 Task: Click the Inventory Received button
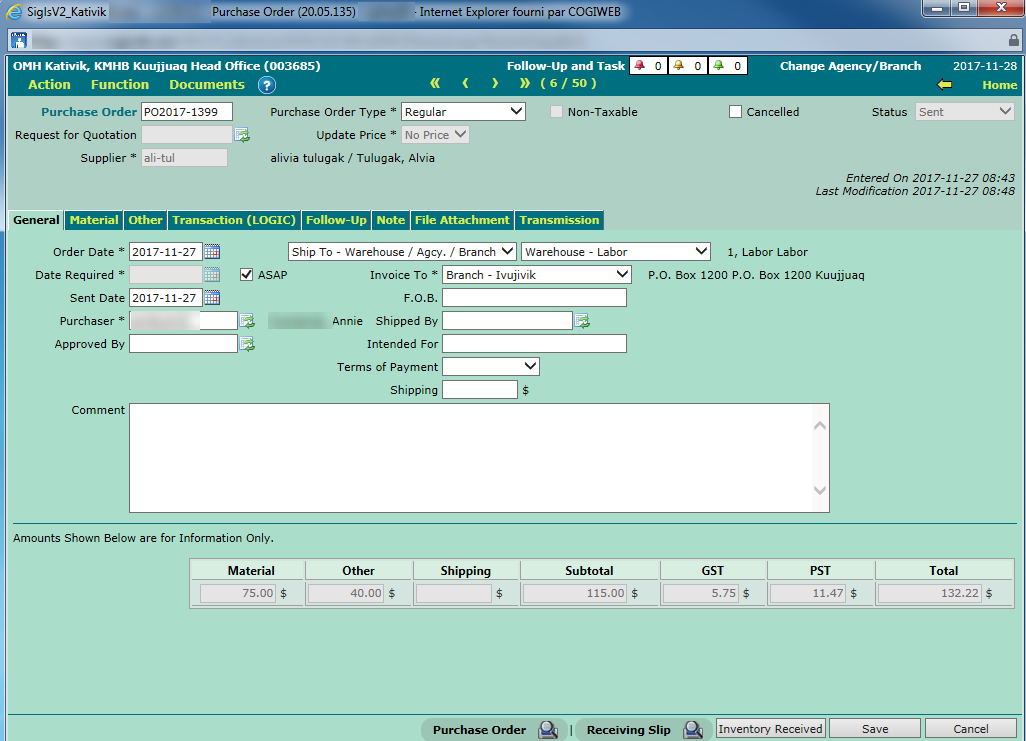tap(770, 729)
